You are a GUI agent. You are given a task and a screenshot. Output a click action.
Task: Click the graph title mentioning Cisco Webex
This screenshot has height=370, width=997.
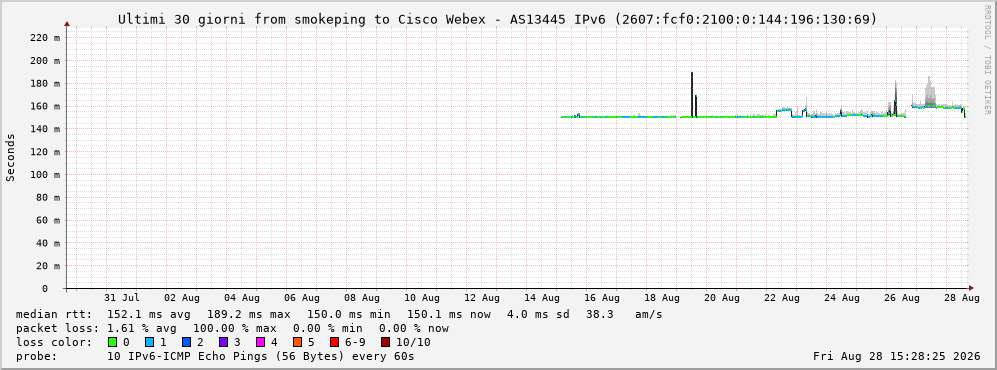coord(497,19)
